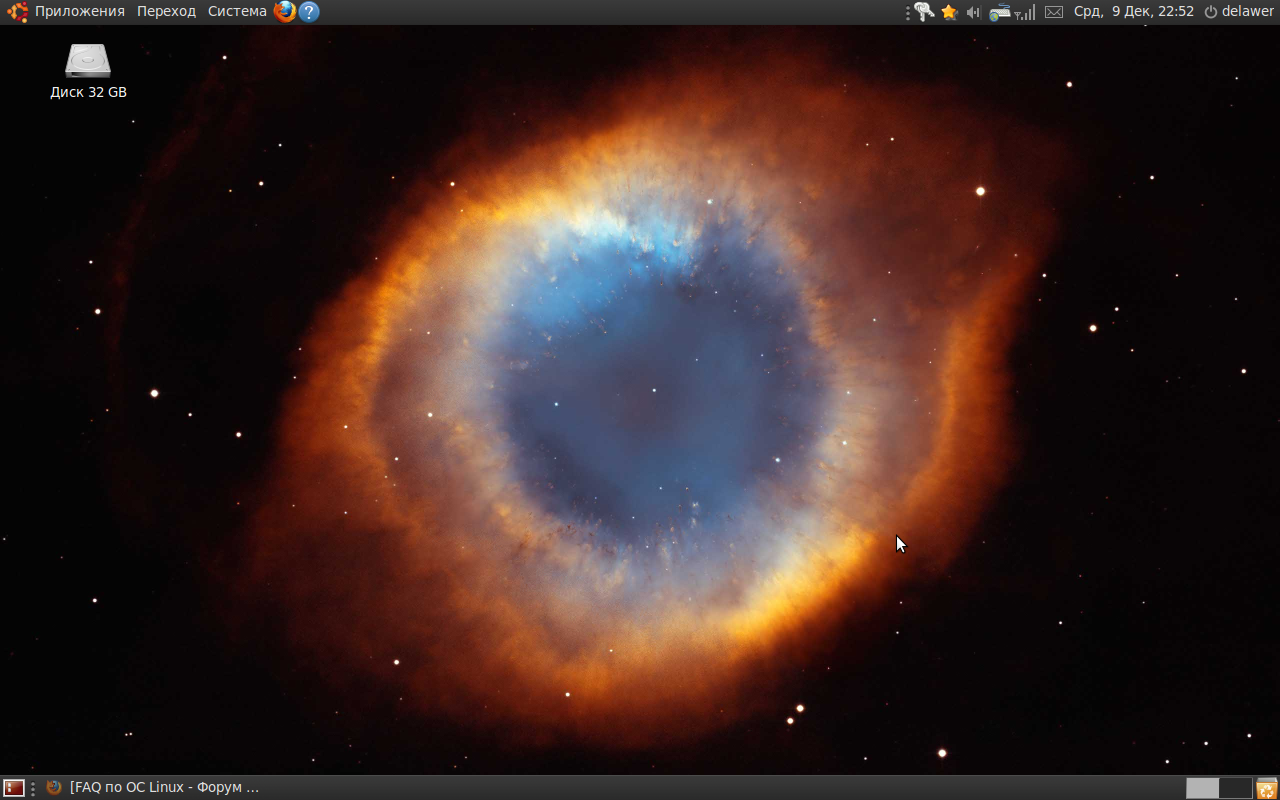This screenshot has height=800, width=1280.
Task: Launch Firefox from the top panel
Action: 285,12
